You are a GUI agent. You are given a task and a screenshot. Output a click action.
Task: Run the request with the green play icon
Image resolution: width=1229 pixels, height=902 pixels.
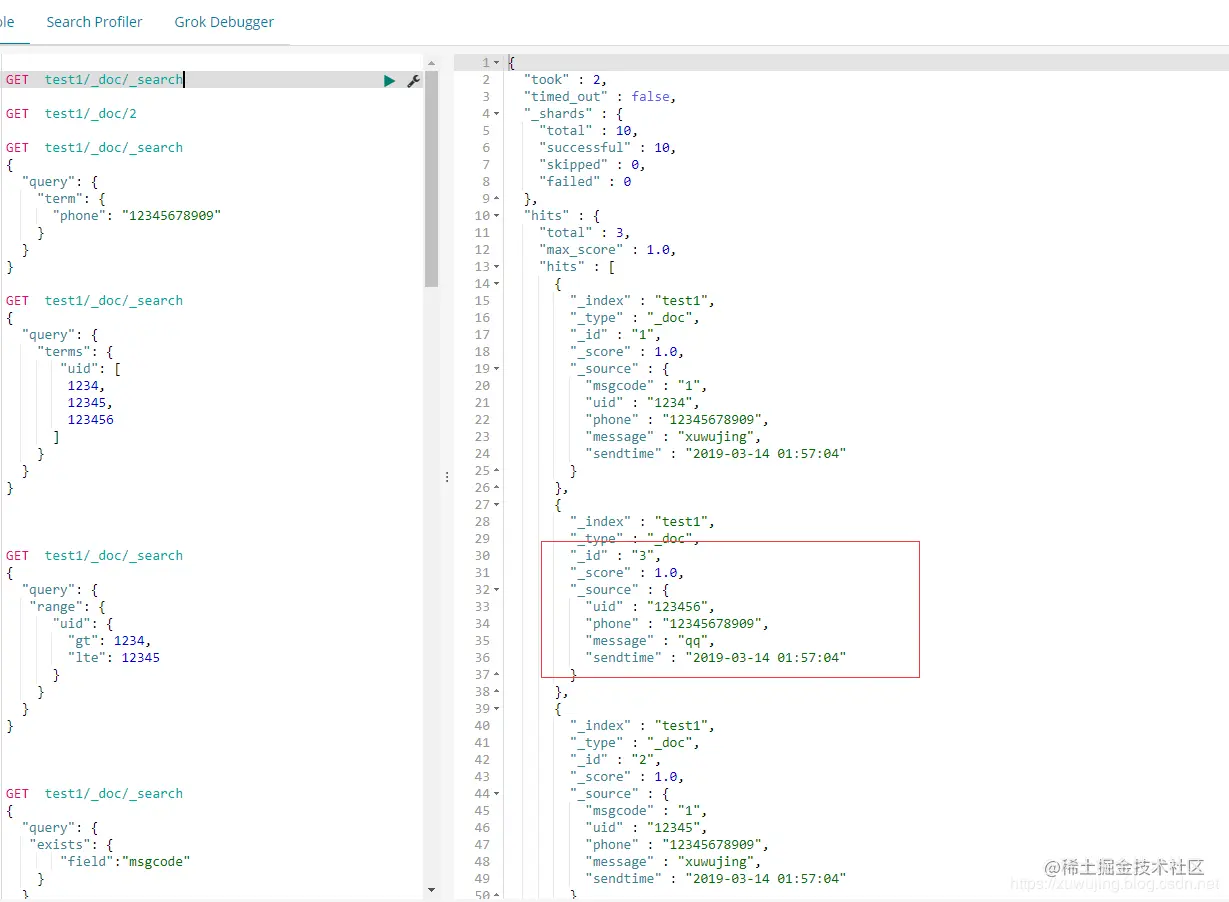[x=389, y=80]
